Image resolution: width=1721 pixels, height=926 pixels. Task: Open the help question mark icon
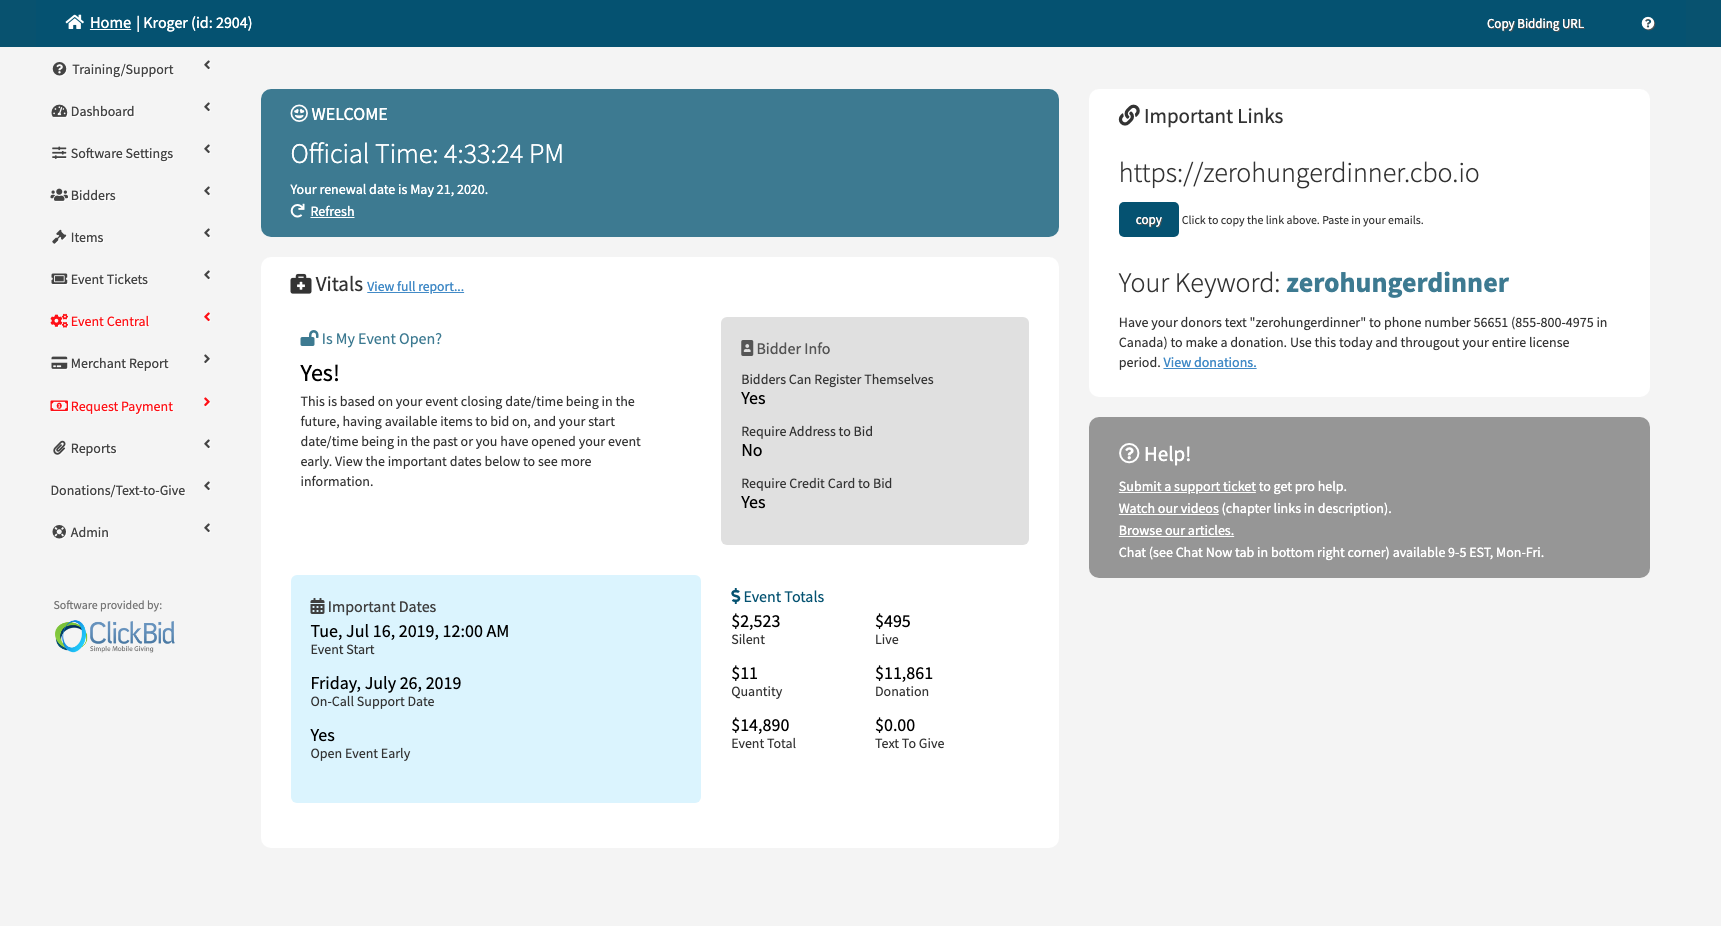click(1647, 23)
